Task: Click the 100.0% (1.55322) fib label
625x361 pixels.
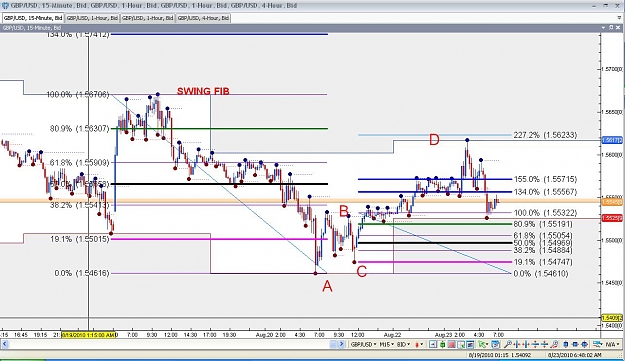Action: (544, 213)
